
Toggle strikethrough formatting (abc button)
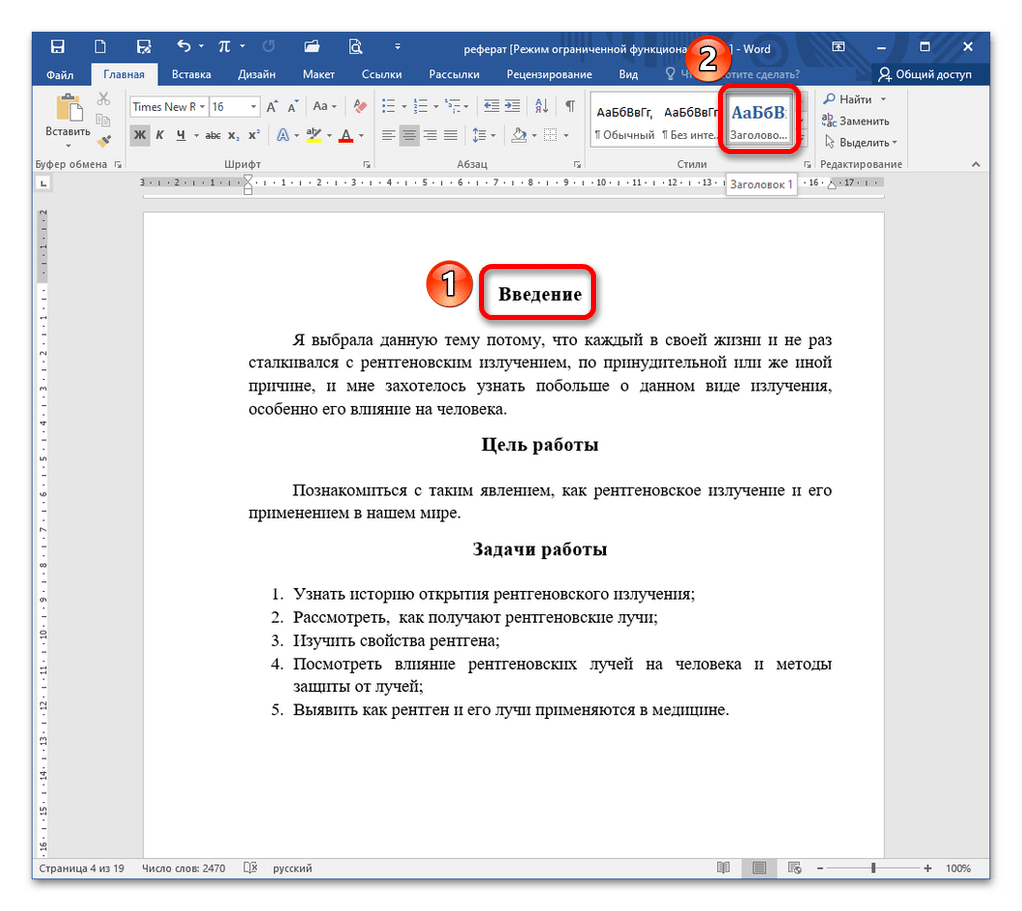[212, 135]
